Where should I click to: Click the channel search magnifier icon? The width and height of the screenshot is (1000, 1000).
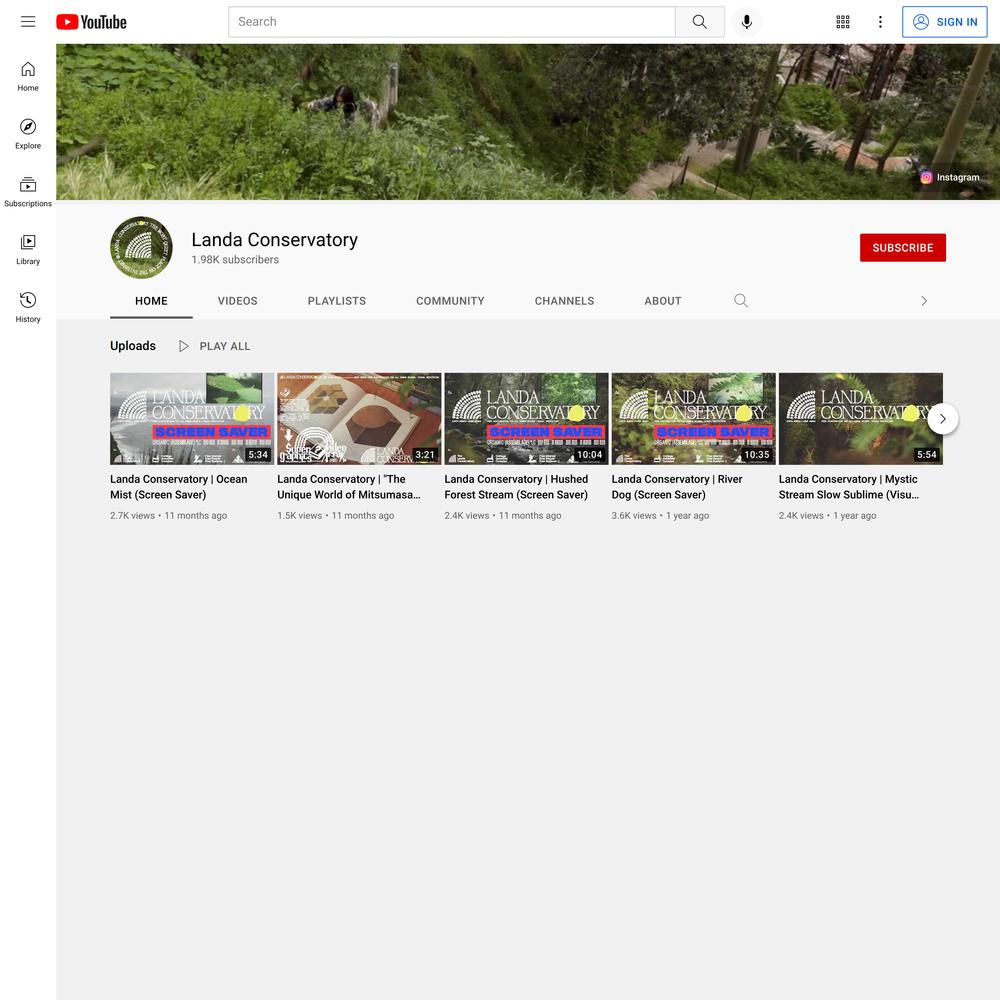pyautogui.click(x=740, y=300)
